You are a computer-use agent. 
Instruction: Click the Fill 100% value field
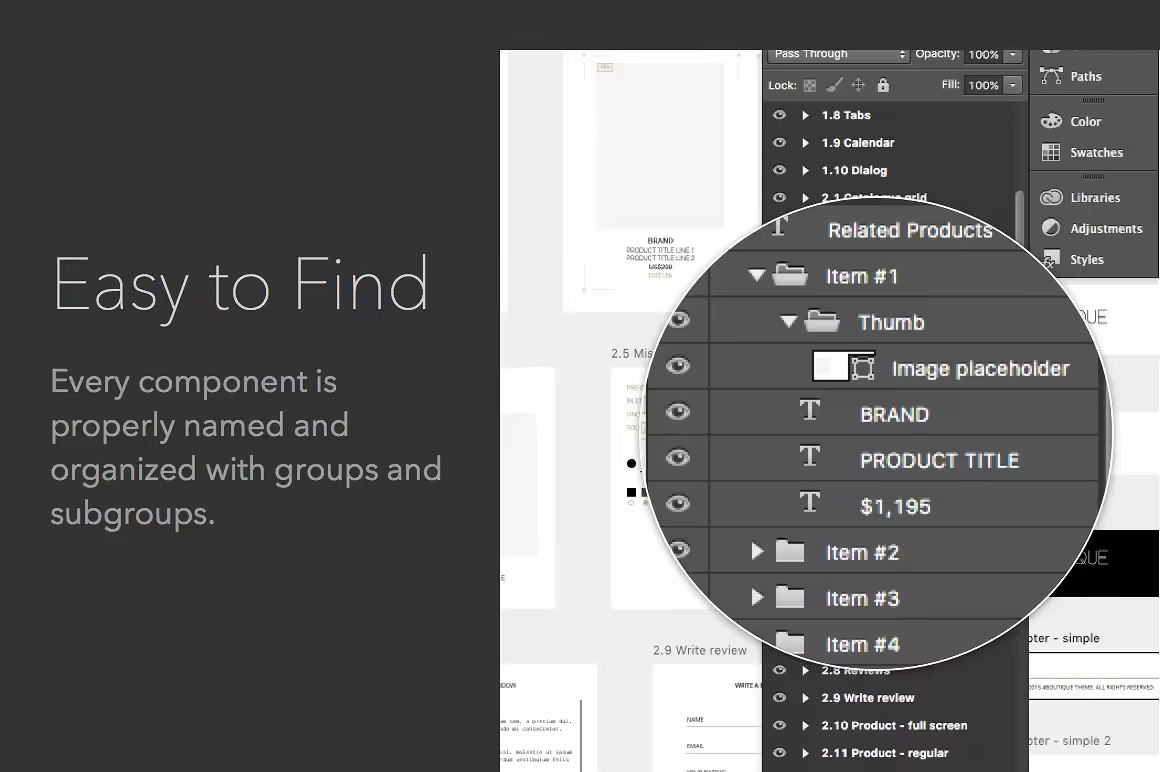(983, 85)
